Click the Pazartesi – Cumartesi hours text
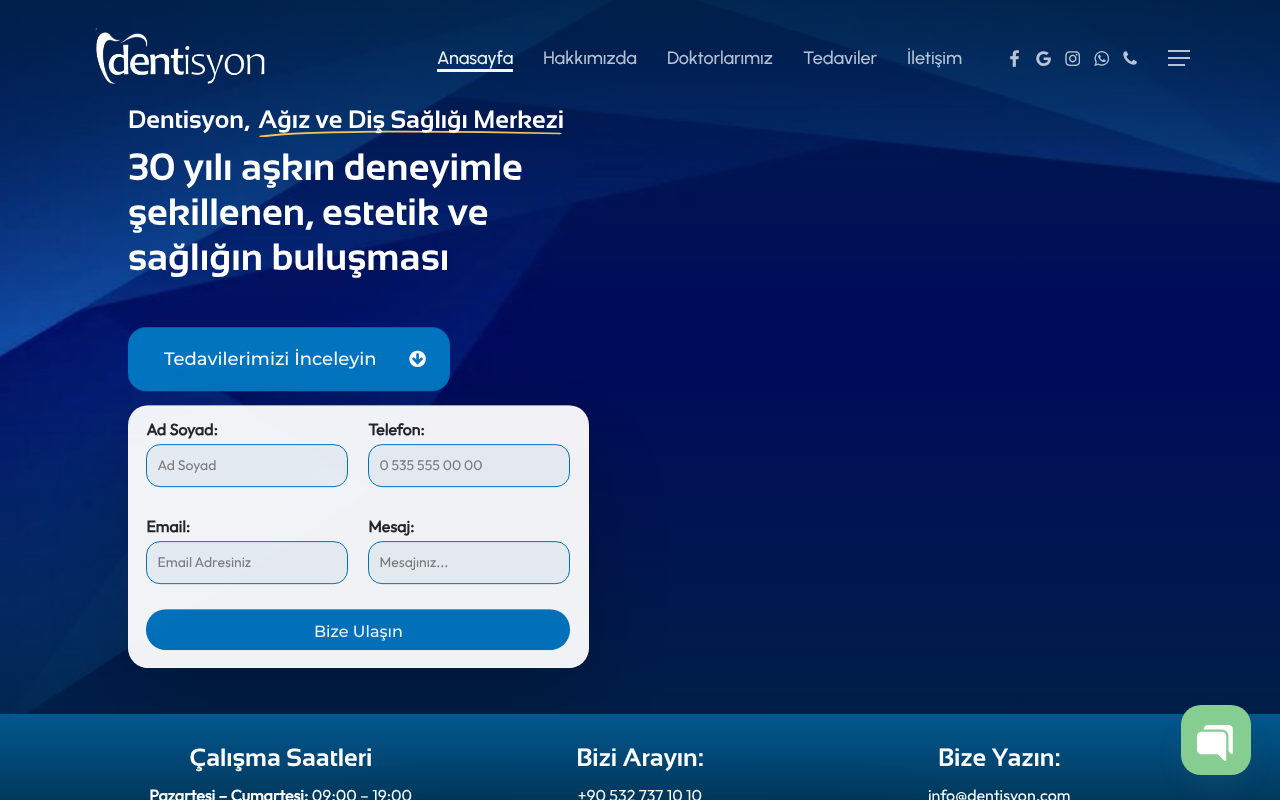The width and height of the screenshot is (1280, 800). pyautogui.click(x=280, y=794)
